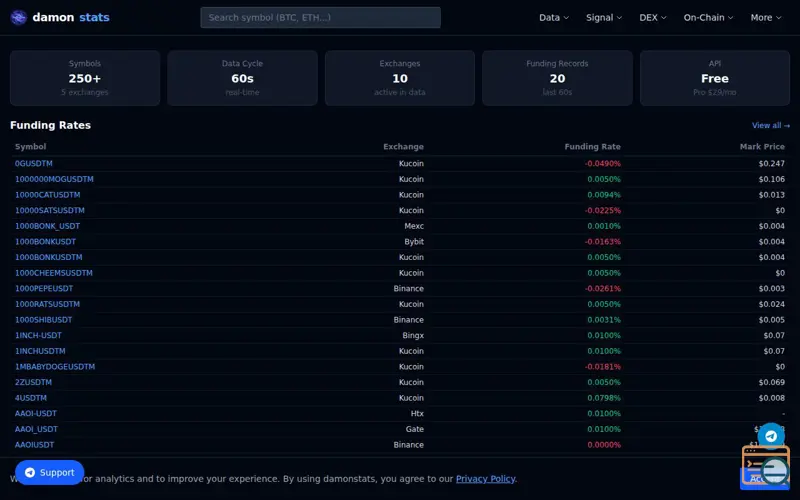Open the DEX dropdown menu
This screenshot has width=800, height=500.
653,17
